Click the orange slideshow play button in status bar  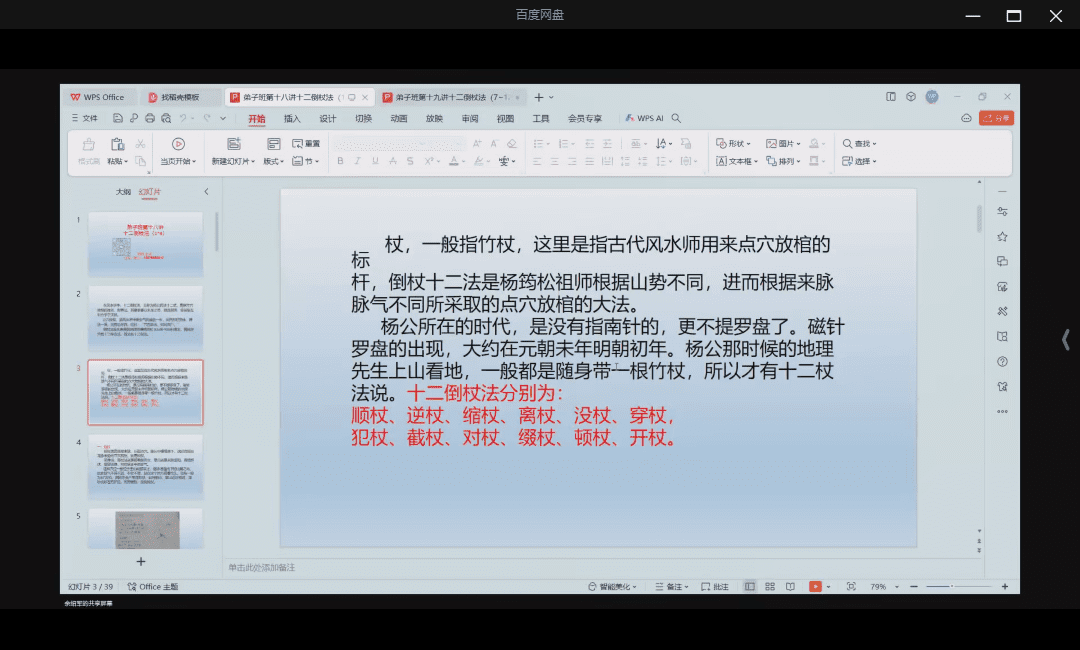[815, 586]
